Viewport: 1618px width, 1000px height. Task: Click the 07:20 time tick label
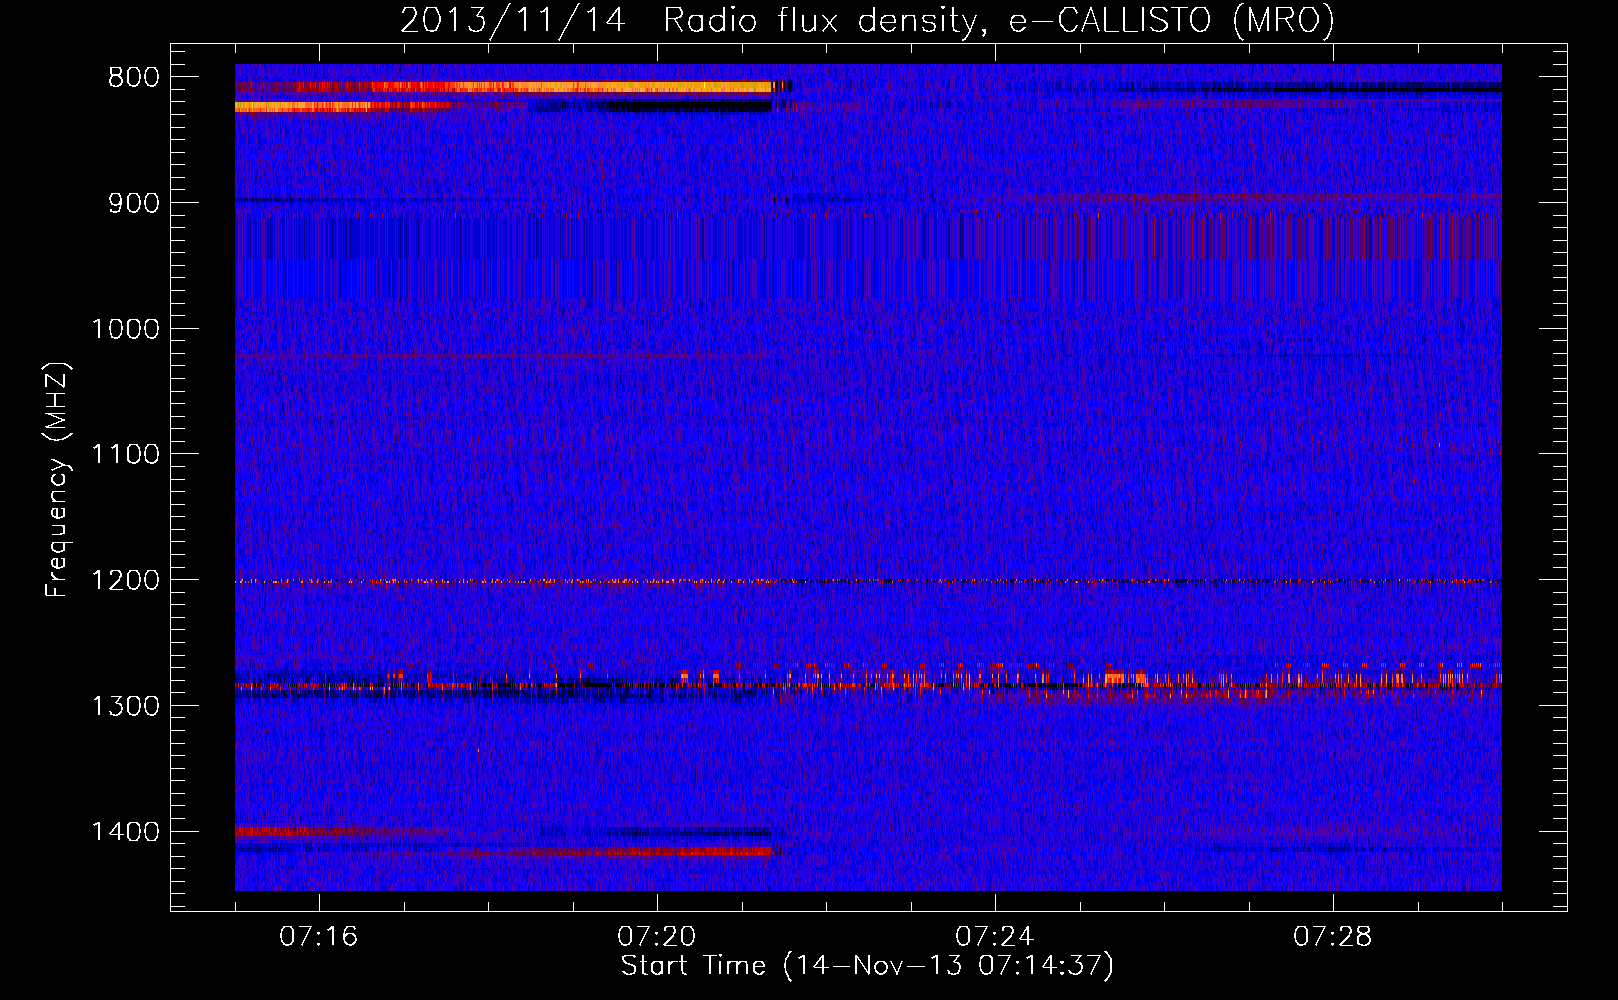coord(657,937)
